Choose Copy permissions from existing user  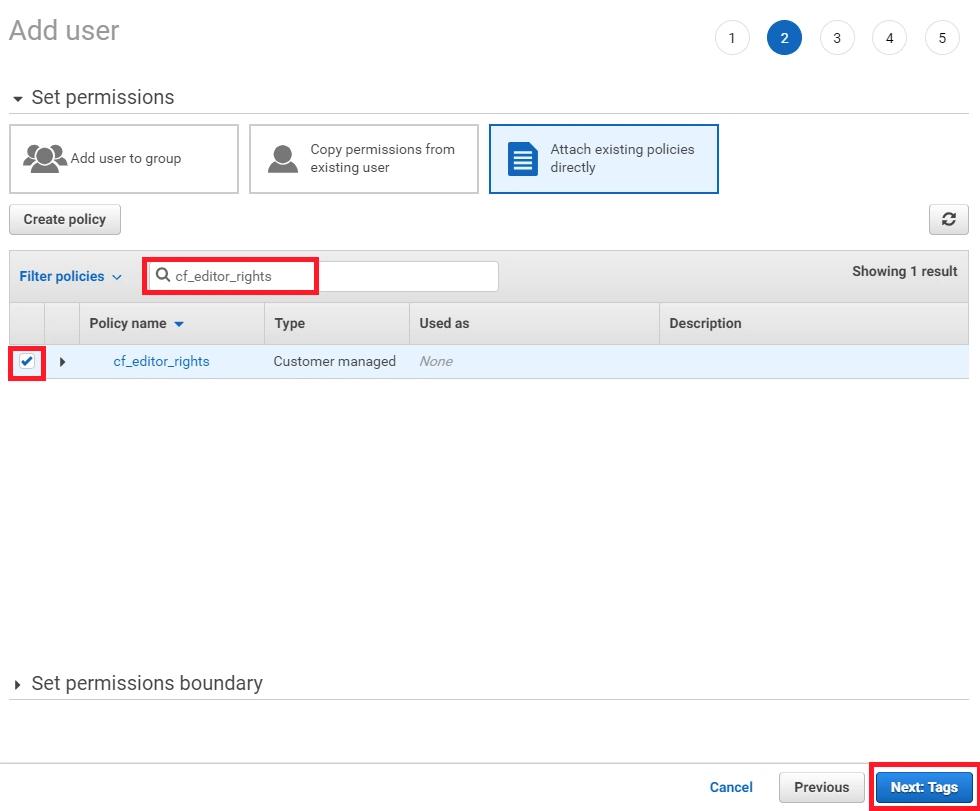coord(364,158)
